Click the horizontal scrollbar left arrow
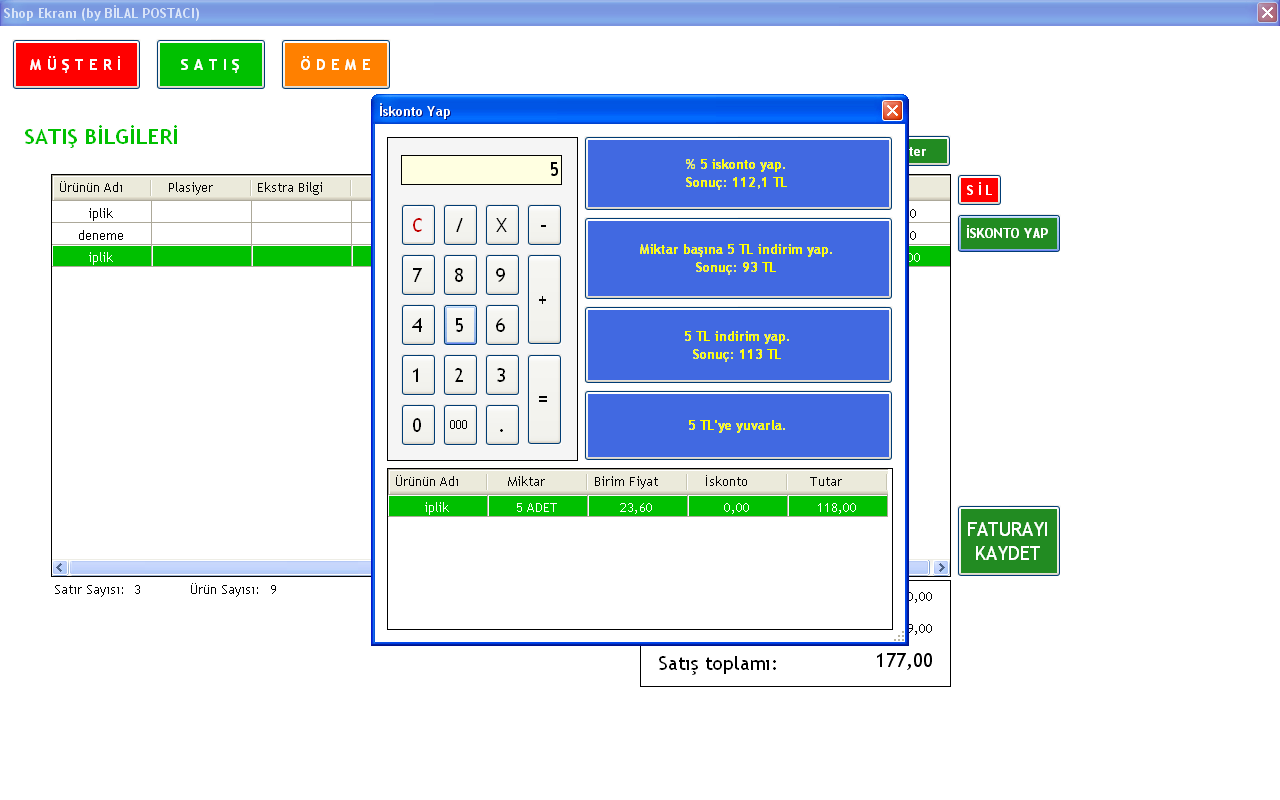Image resolution: width=1280 pixels, height=800 pixels. [60, 568]
